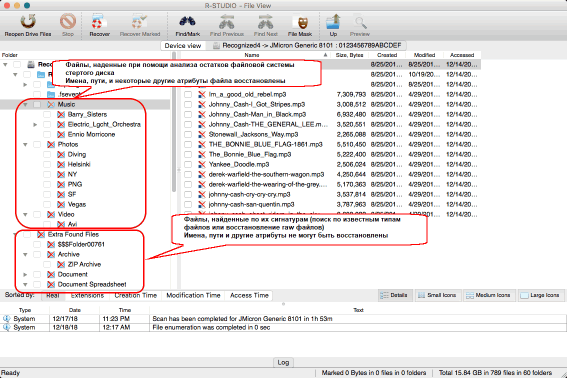The height and width of the screenshot is (378, 567).
Task: Select the Extensions sorting tab
Action: pos(87,296)
